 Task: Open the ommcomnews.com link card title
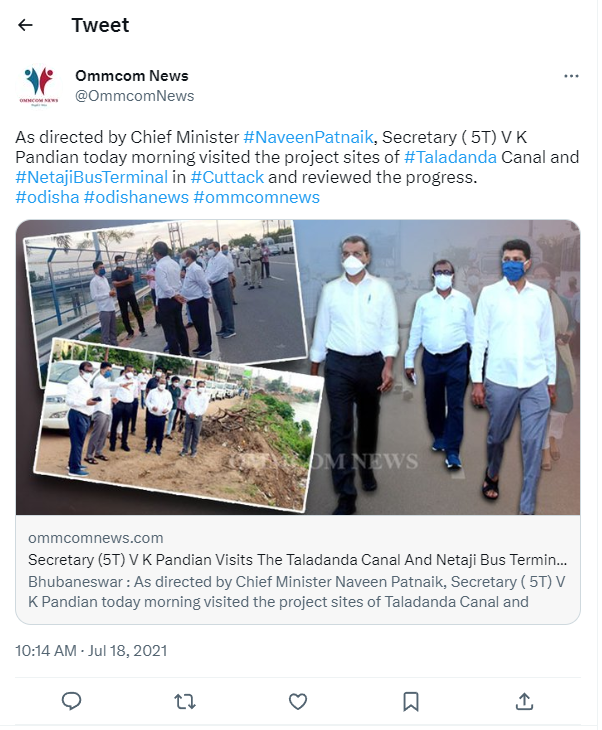[x=298, y=559]
